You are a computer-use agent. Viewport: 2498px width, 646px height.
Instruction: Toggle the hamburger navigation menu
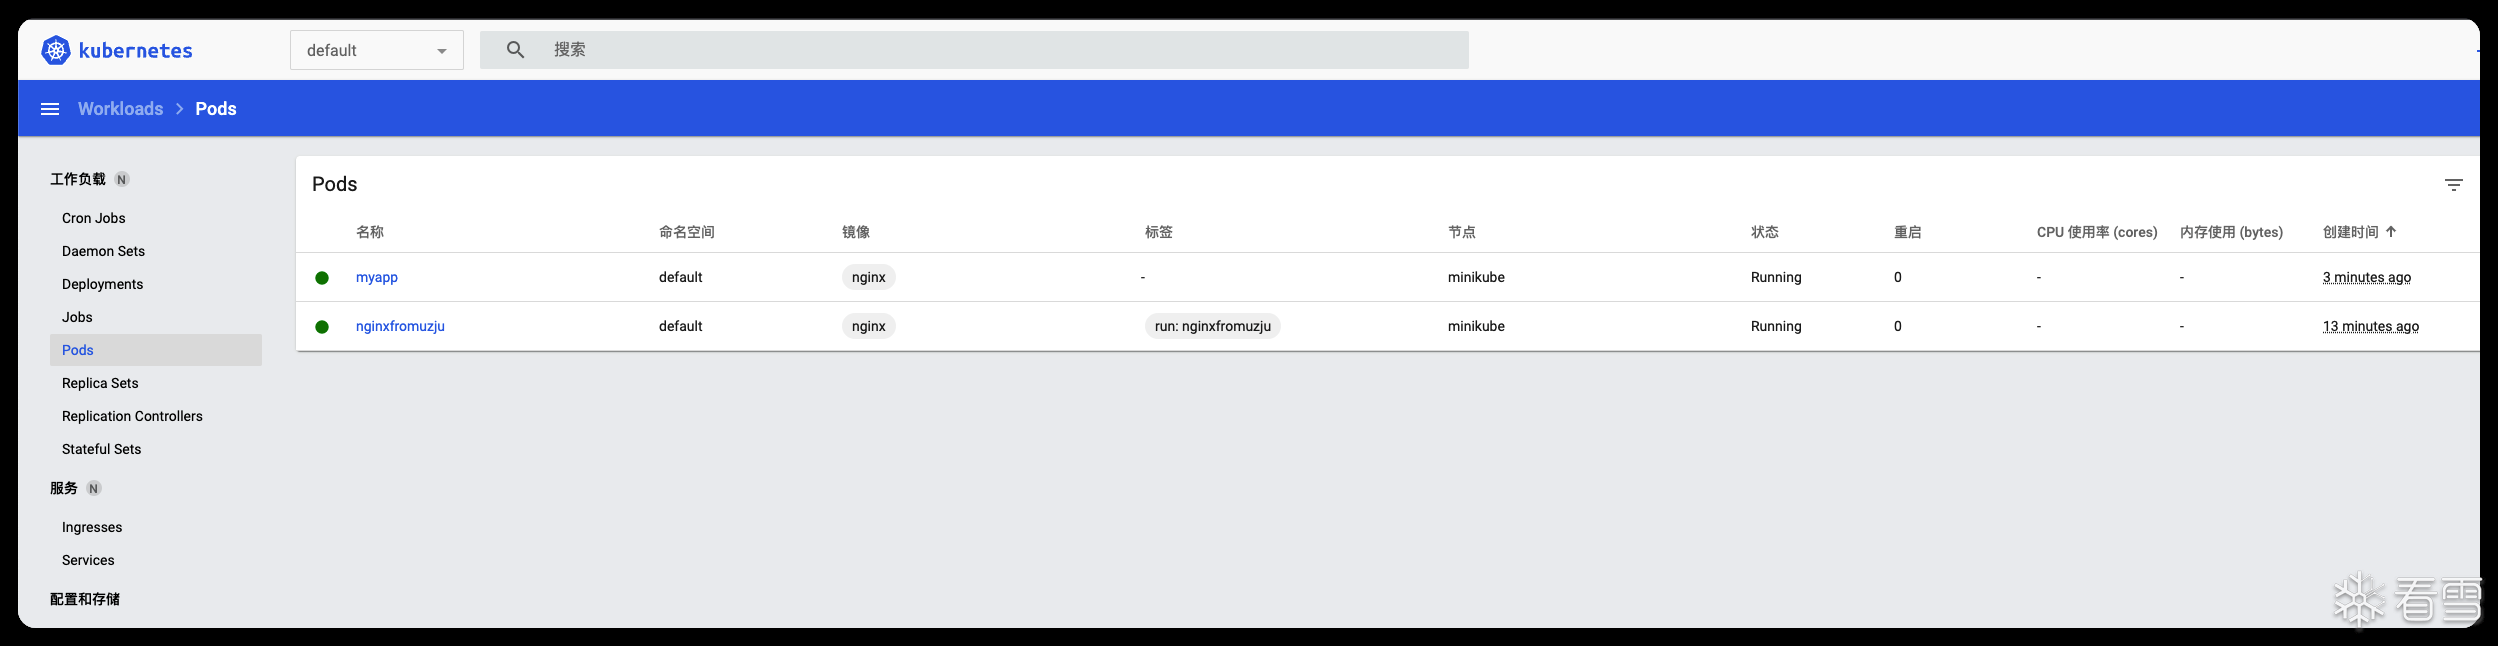(50, 109)
